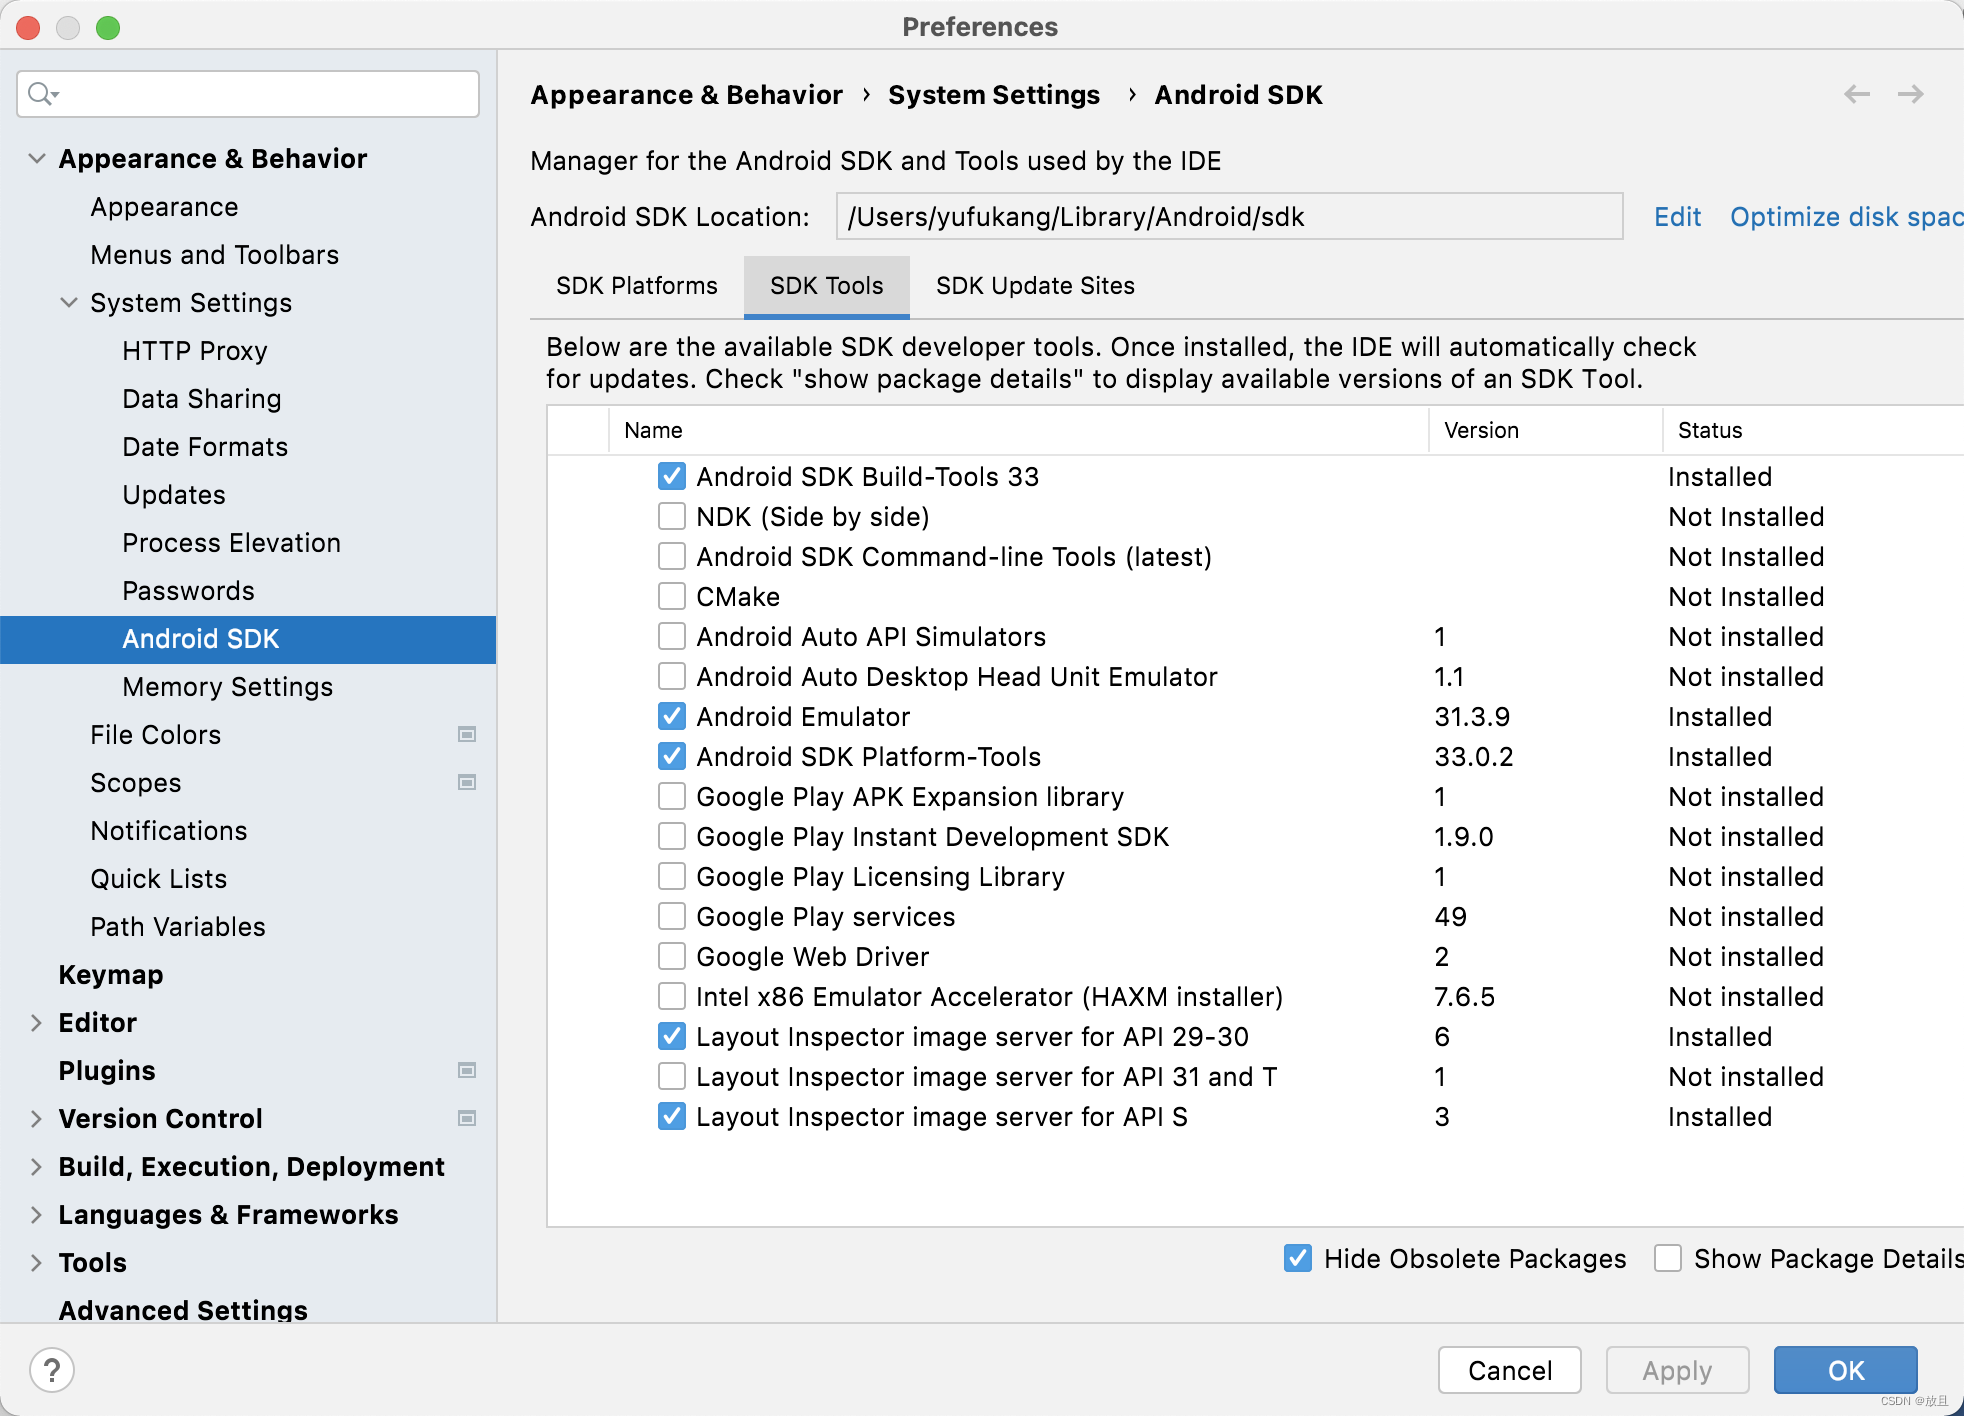Open the SDK Update Sites tab
1964x1416 pixels.
pos(1035,286)
